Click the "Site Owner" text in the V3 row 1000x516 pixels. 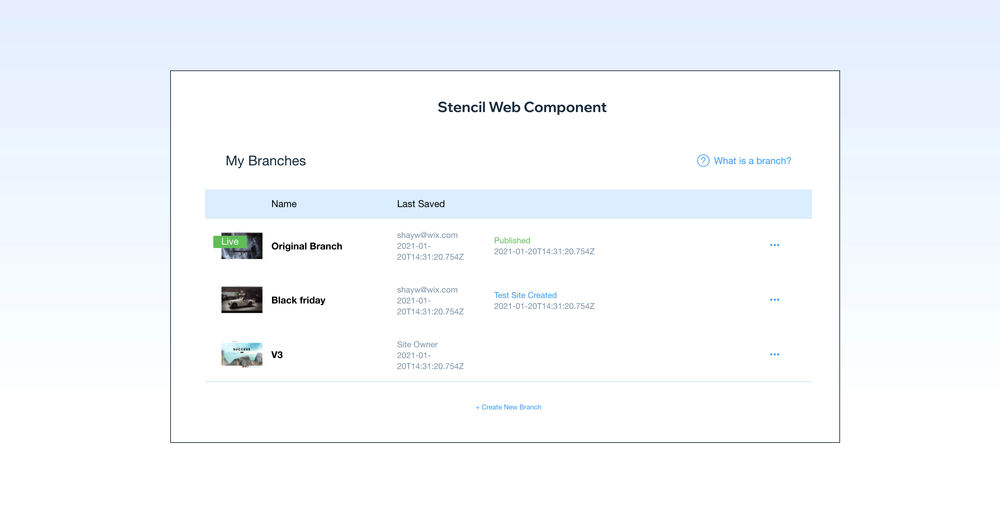pyautogui.click(x=417, y=344)
